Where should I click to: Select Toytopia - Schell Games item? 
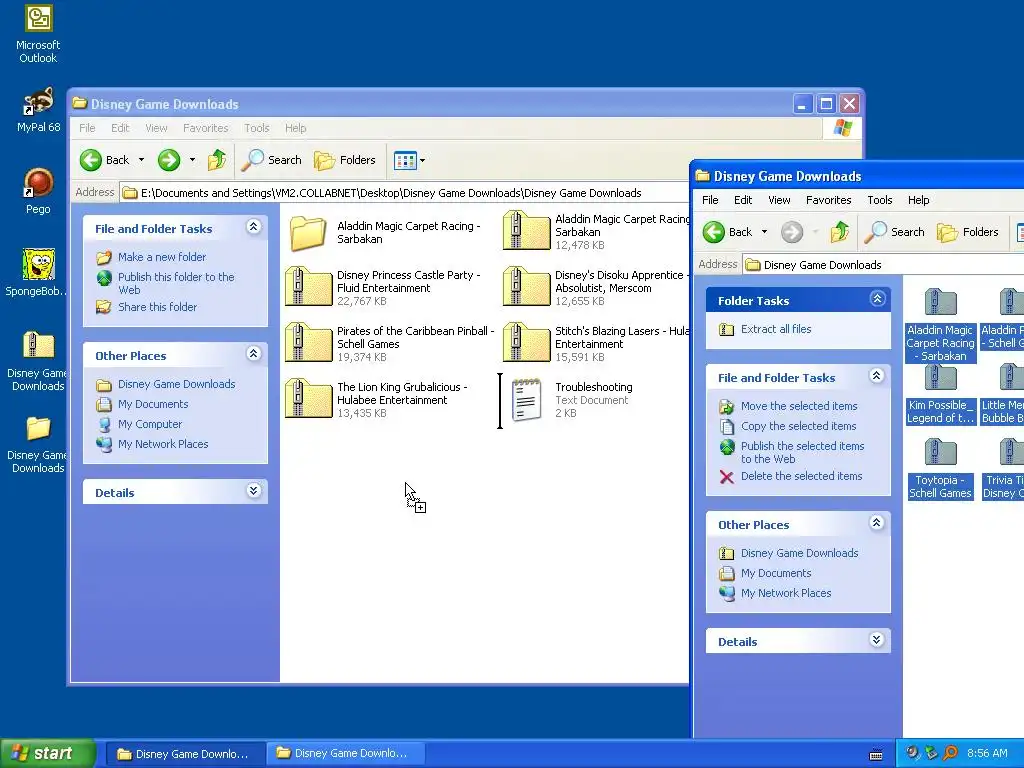point(940,469)
